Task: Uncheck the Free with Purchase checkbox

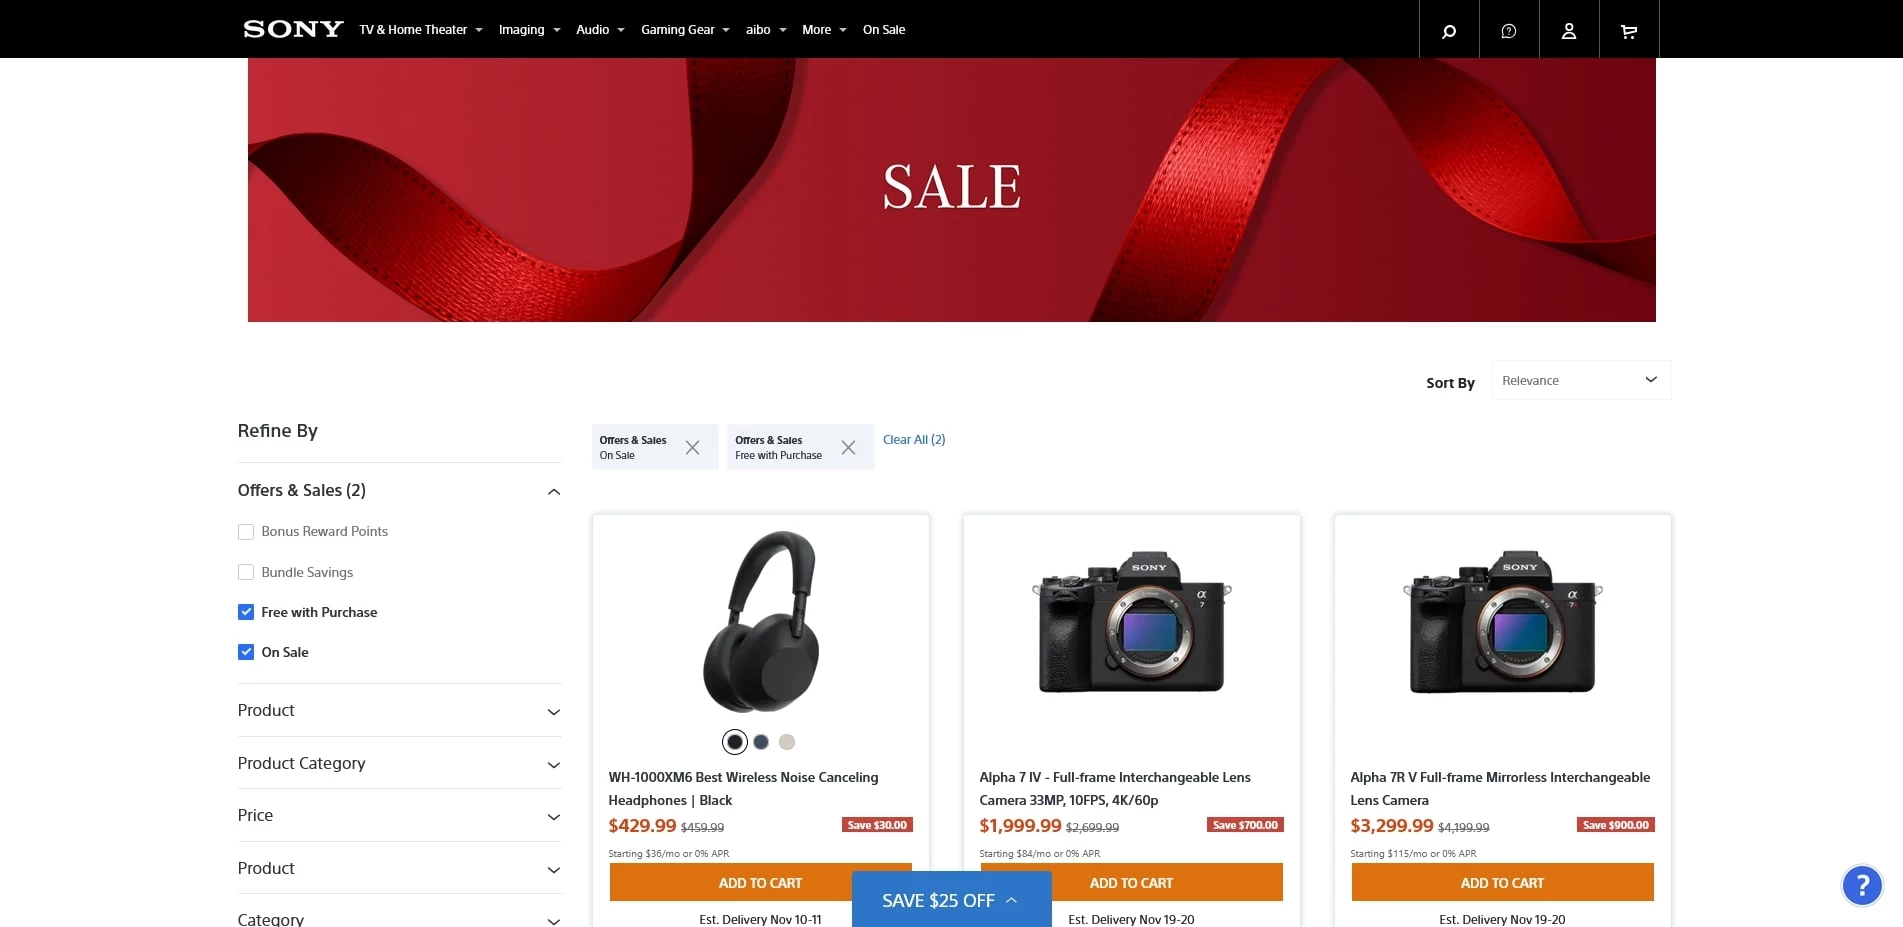Action: pos(246,612)
